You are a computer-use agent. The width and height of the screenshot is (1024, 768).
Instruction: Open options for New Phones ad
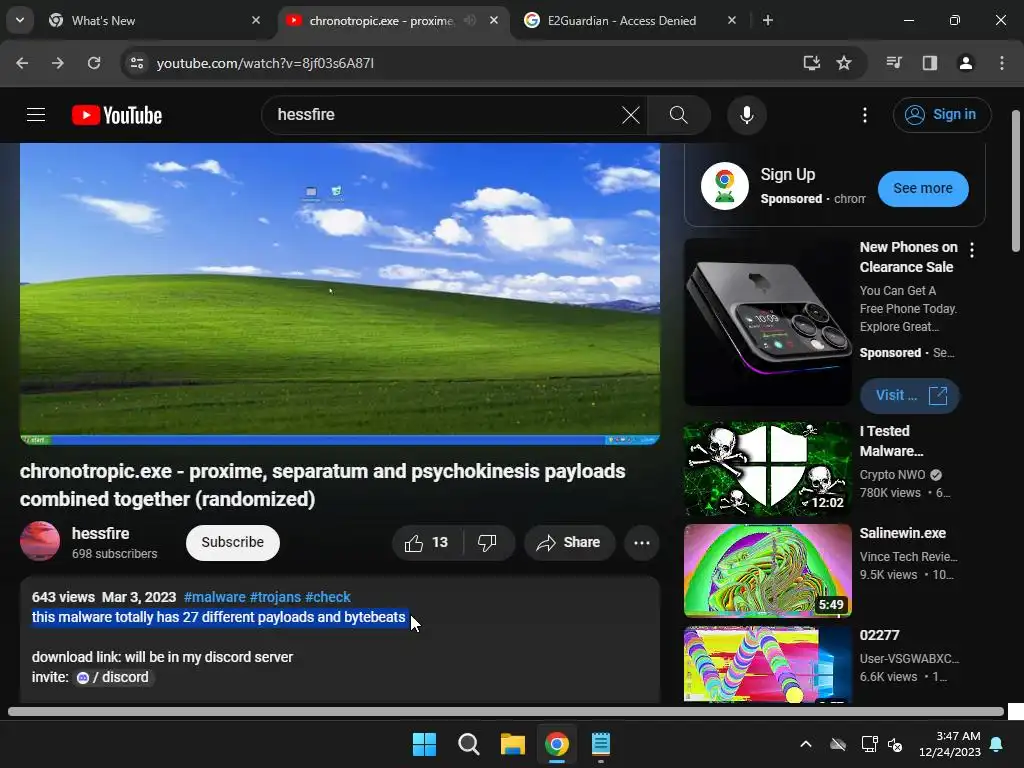tap(972, 249)
